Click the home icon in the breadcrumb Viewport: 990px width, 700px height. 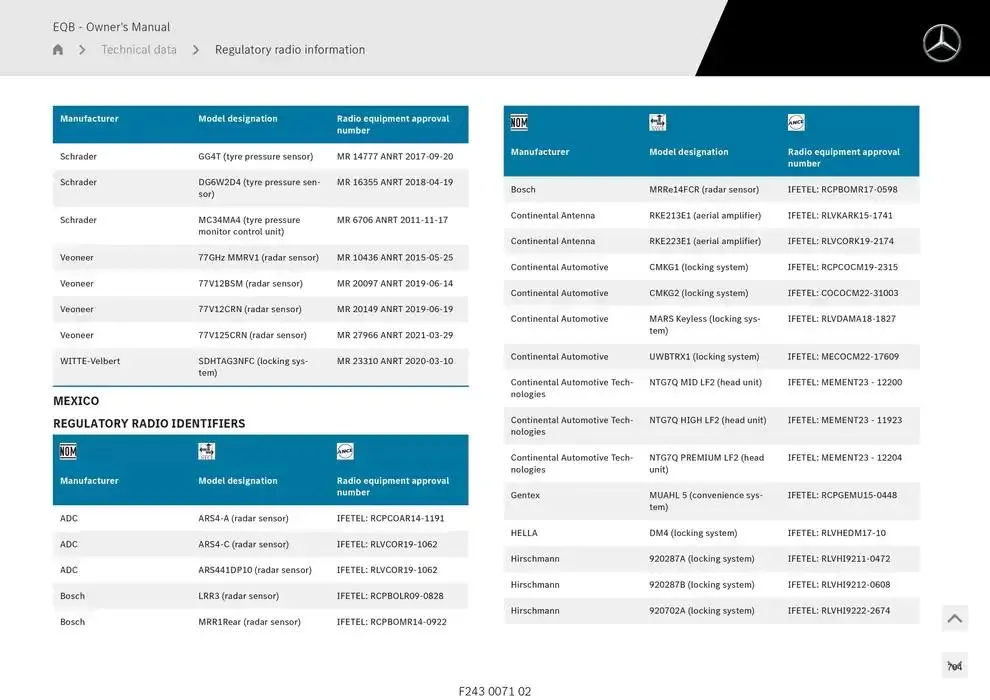tap(58, 50)
